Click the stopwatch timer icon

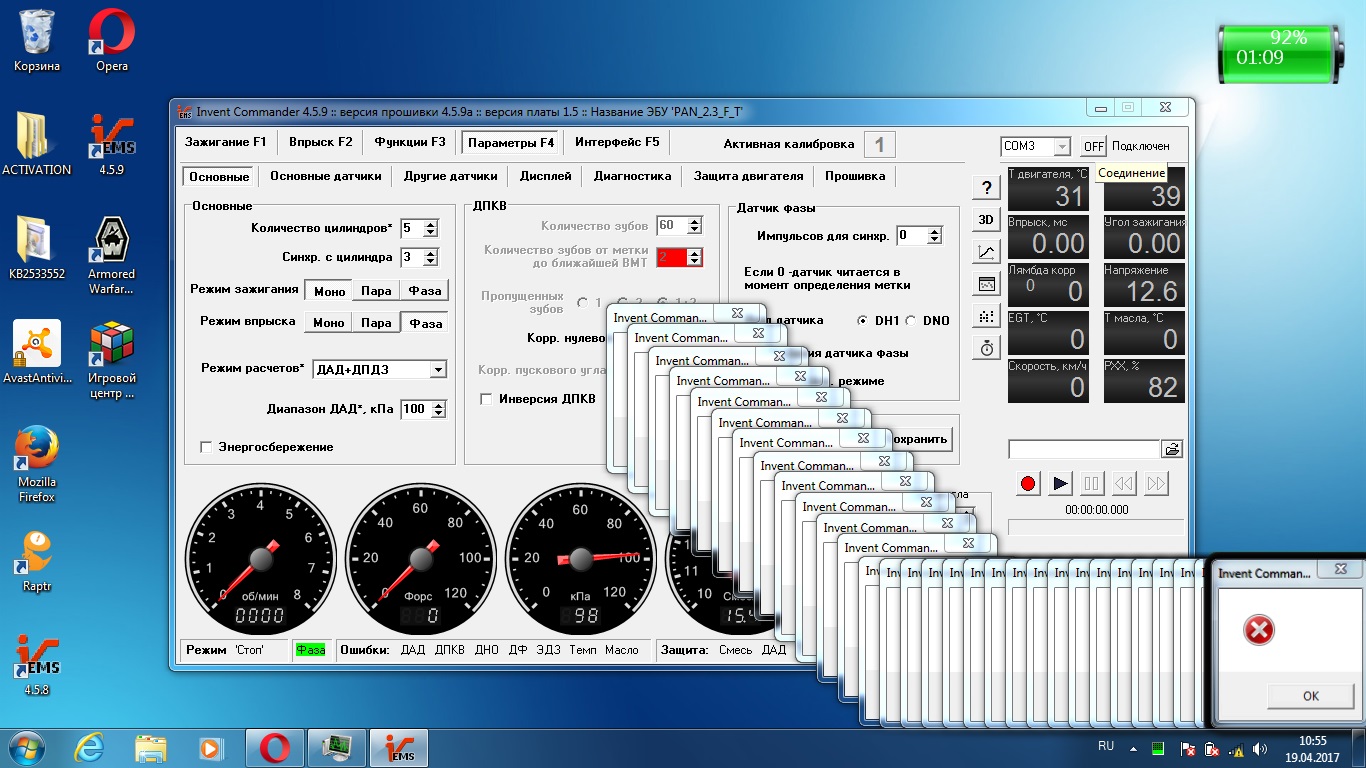pyautogui.click(x=986, y=348)
